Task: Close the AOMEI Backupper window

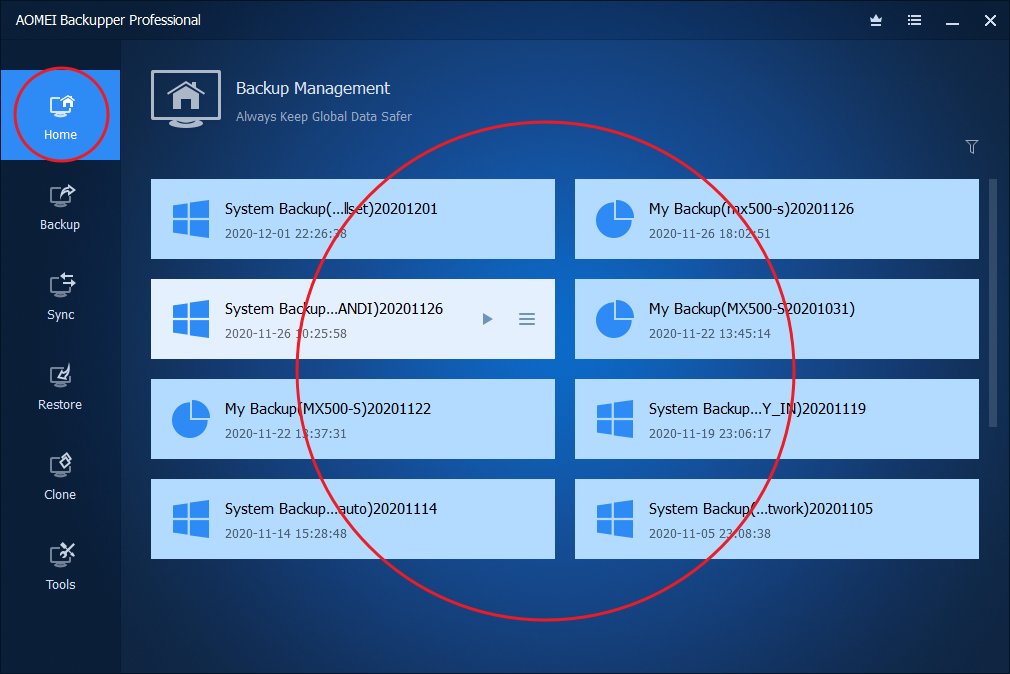Action: pyautogui.click(x=990, y=21)
